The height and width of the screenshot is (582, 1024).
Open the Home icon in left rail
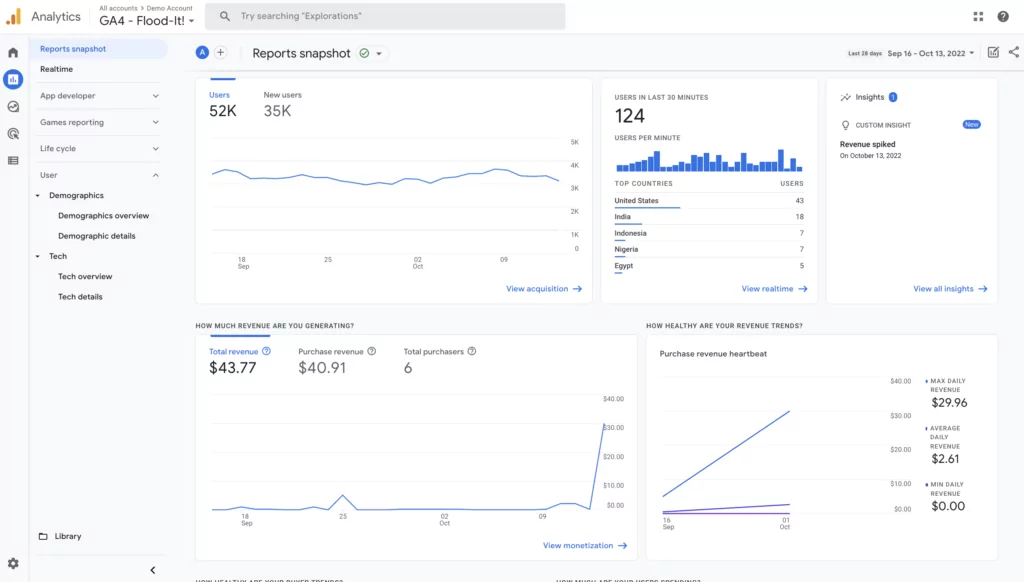(x=13, y=52)
